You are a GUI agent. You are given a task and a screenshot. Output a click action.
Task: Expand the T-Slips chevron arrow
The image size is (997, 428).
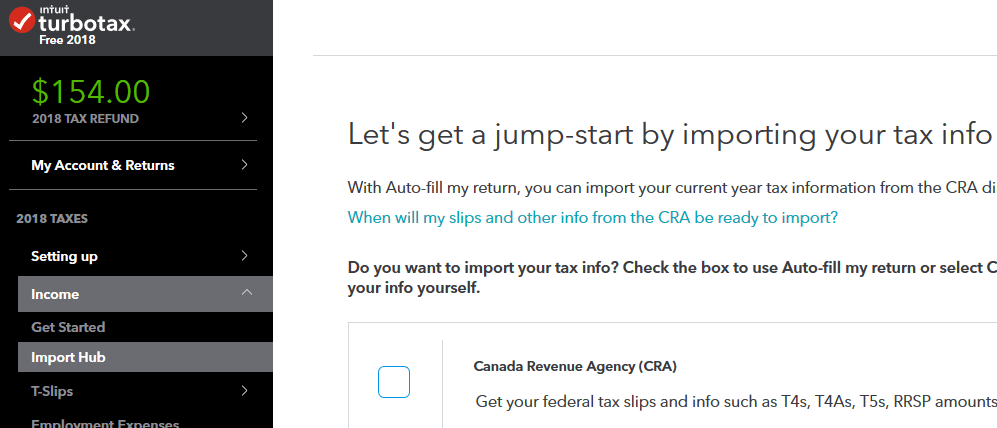coord(245,391)
